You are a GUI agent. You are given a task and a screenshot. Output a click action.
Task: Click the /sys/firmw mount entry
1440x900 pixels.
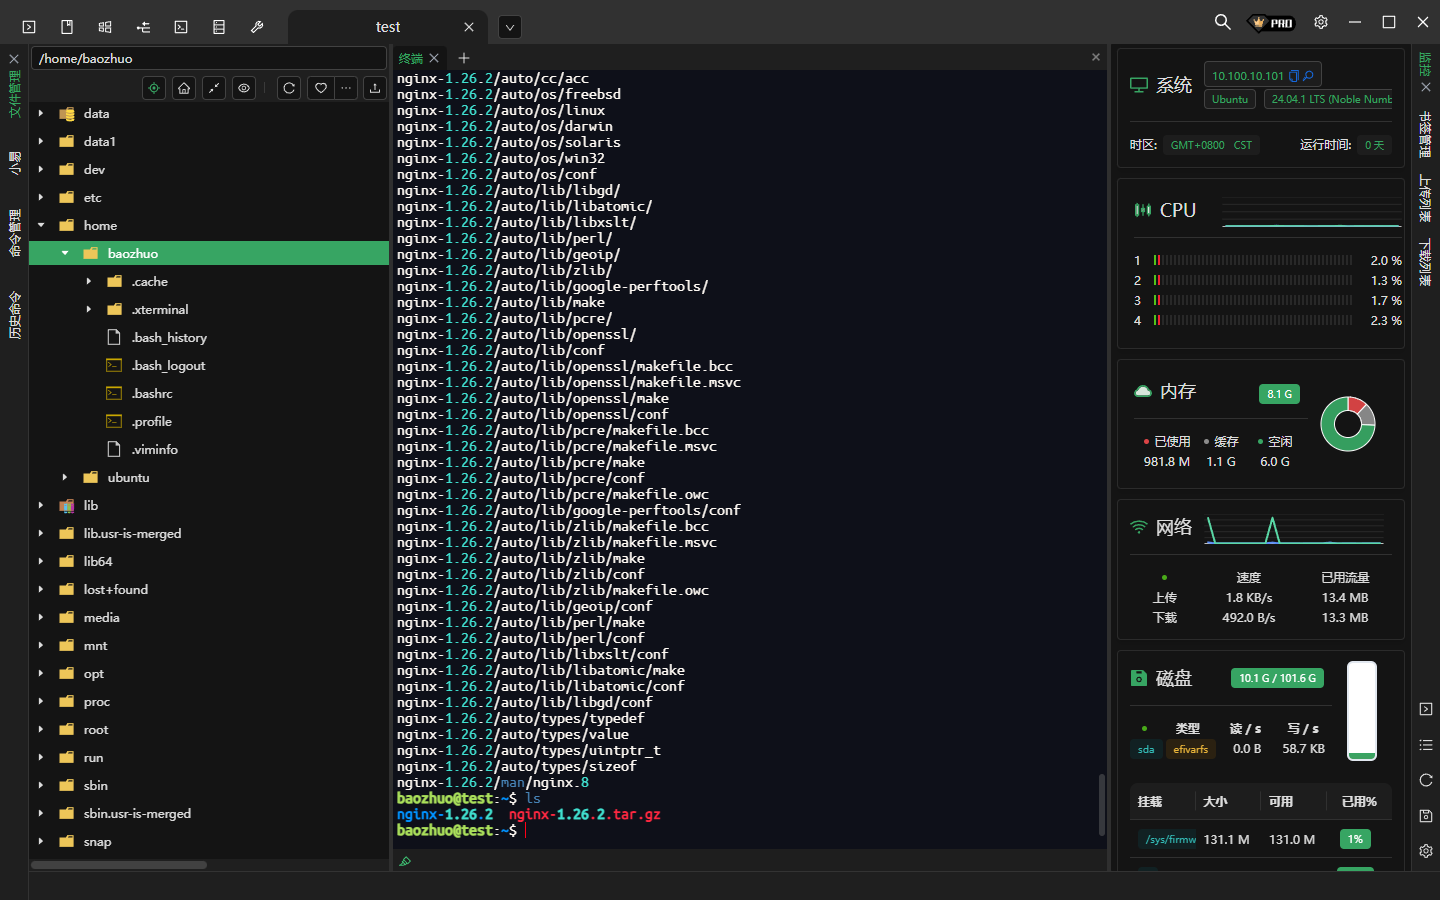[x=1170, y=839]
